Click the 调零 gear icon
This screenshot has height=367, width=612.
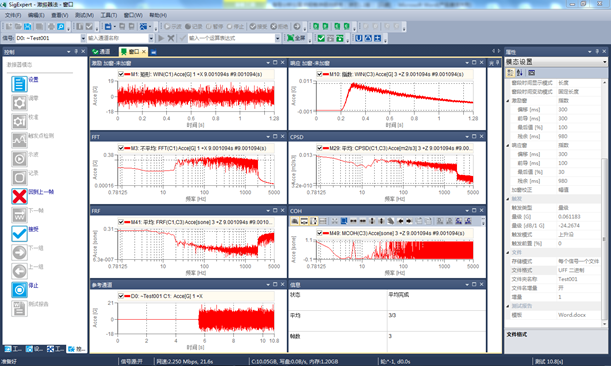(x=19, y=103)
